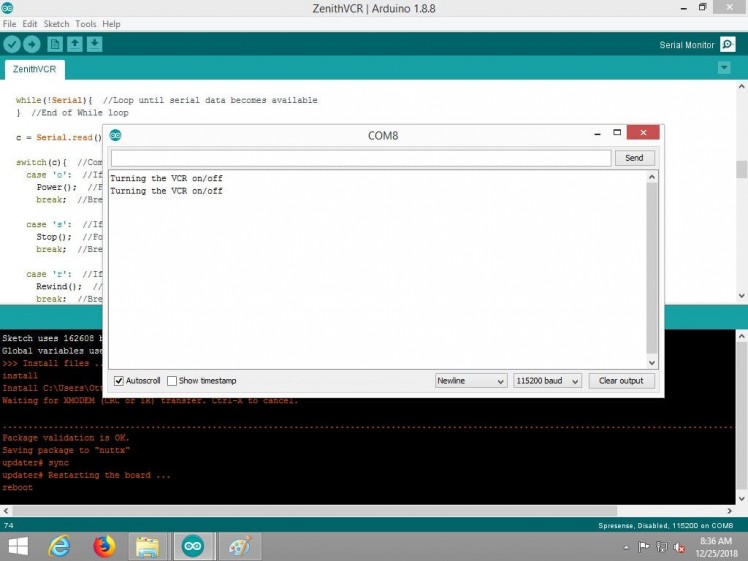Enable the Show timestamp checkbox
This screenshot has width=748, height=561.
(172, 381)
